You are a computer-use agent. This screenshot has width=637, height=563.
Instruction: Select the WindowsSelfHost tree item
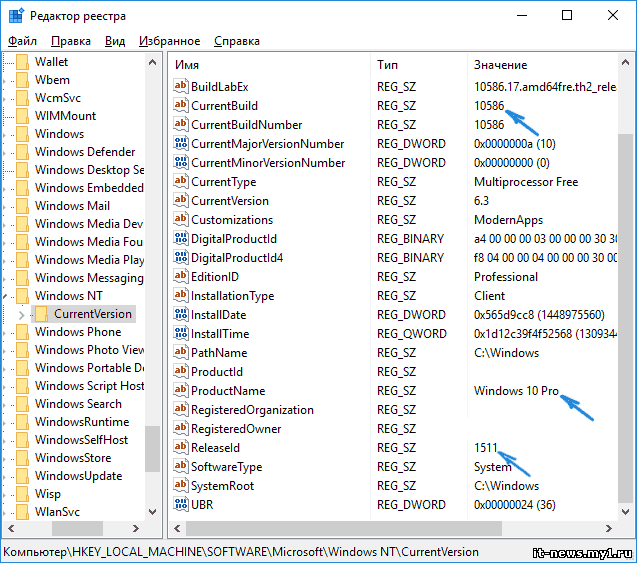(x=81, y=440)
